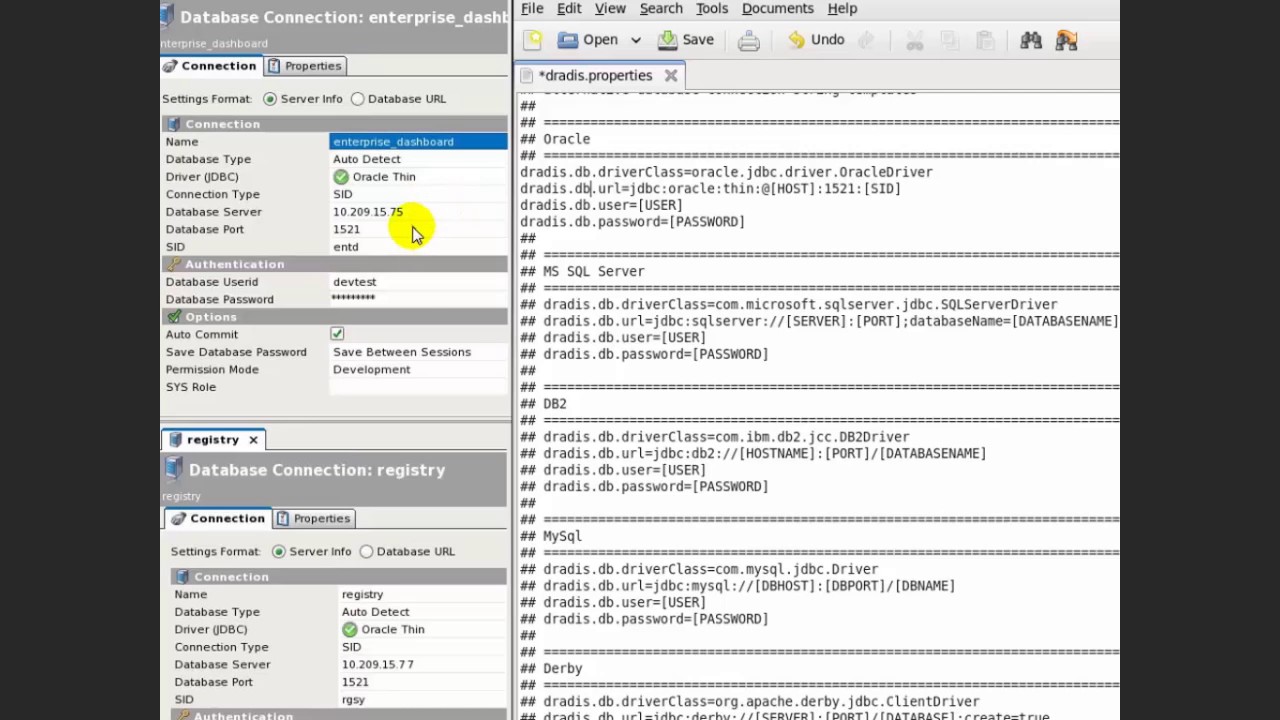Click the dradis.db.user=[USER] Oracle line

click(x=601, y=205)
